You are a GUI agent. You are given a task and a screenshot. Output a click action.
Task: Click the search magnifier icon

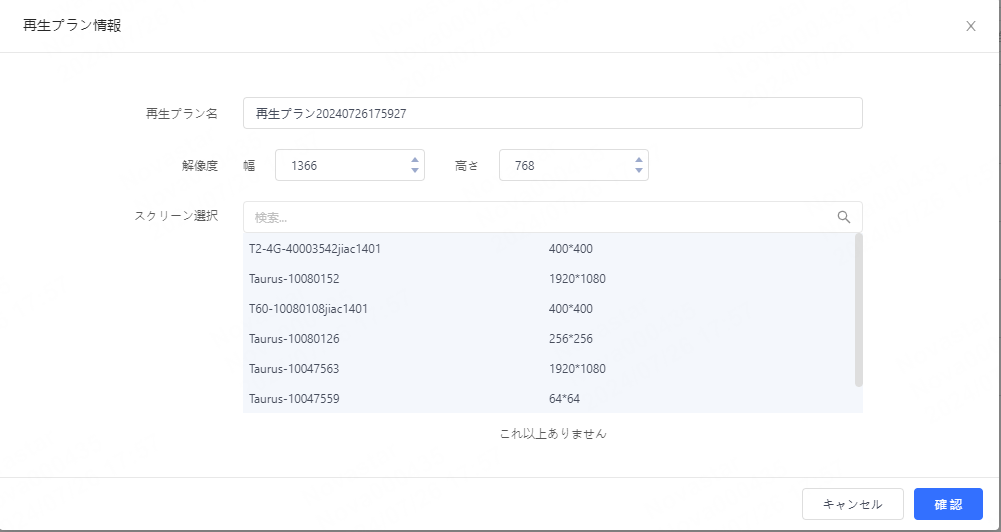coord(844,217)
